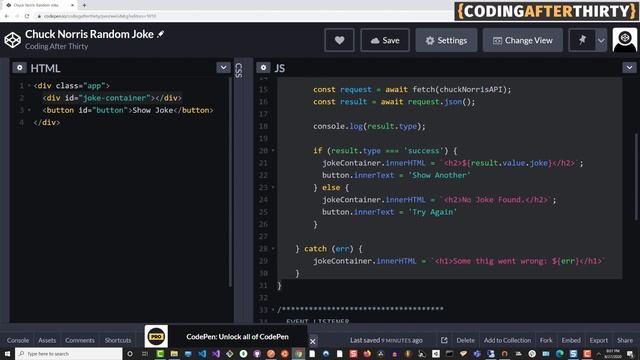
Task: Edit pen title with pencil icon
Action: tap(160, 34)
